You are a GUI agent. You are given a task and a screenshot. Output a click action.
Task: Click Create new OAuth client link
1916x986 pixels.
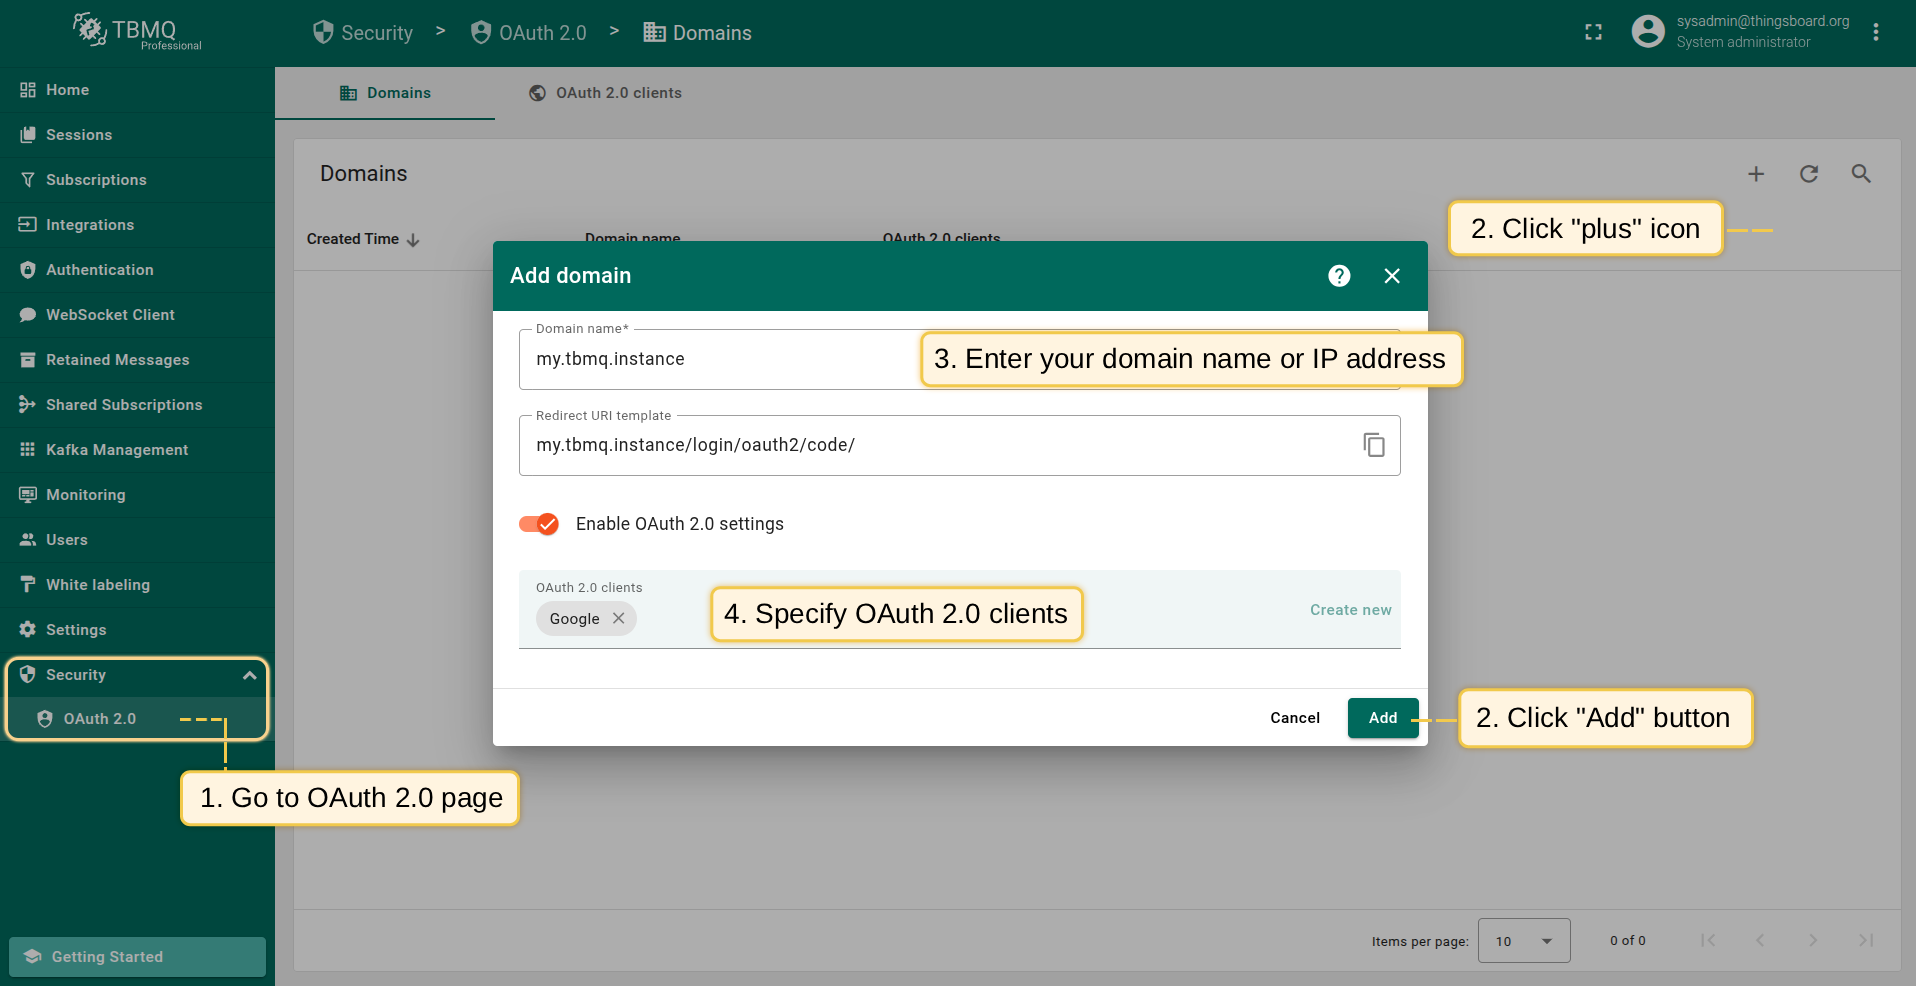[x=1350, y=610]
